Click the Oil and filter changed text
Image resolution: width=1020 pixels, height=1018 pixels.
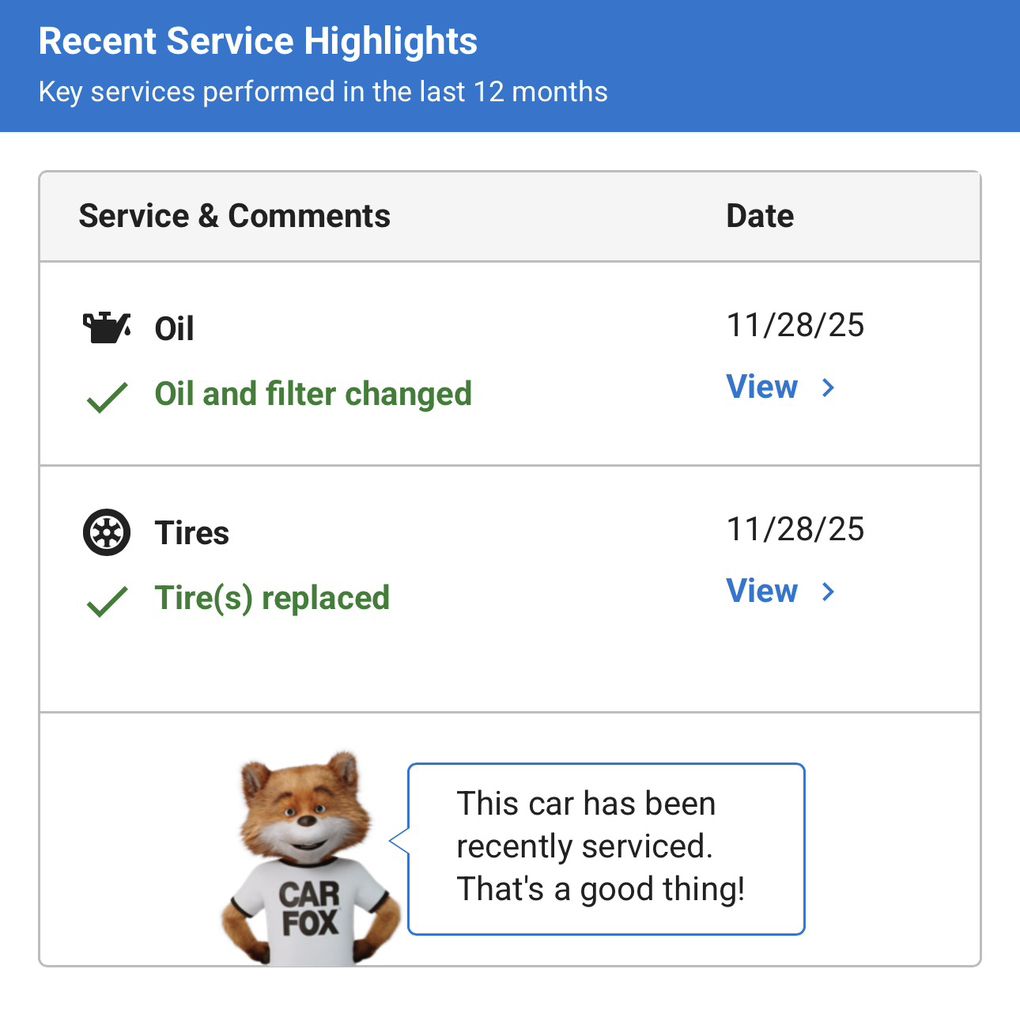click(313, 394)
